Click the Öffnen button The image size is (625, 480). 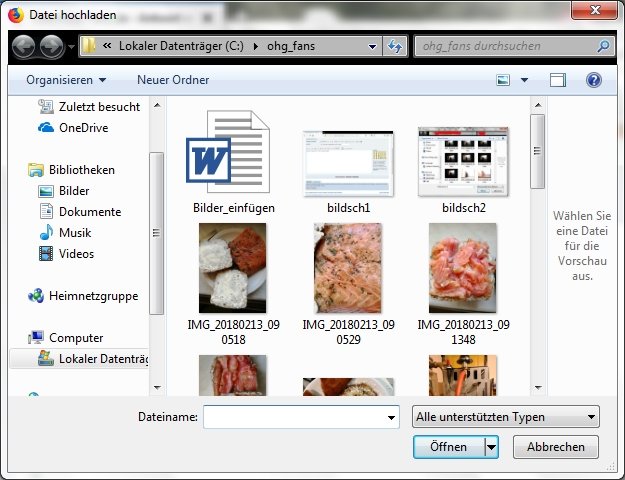point(448,447)
